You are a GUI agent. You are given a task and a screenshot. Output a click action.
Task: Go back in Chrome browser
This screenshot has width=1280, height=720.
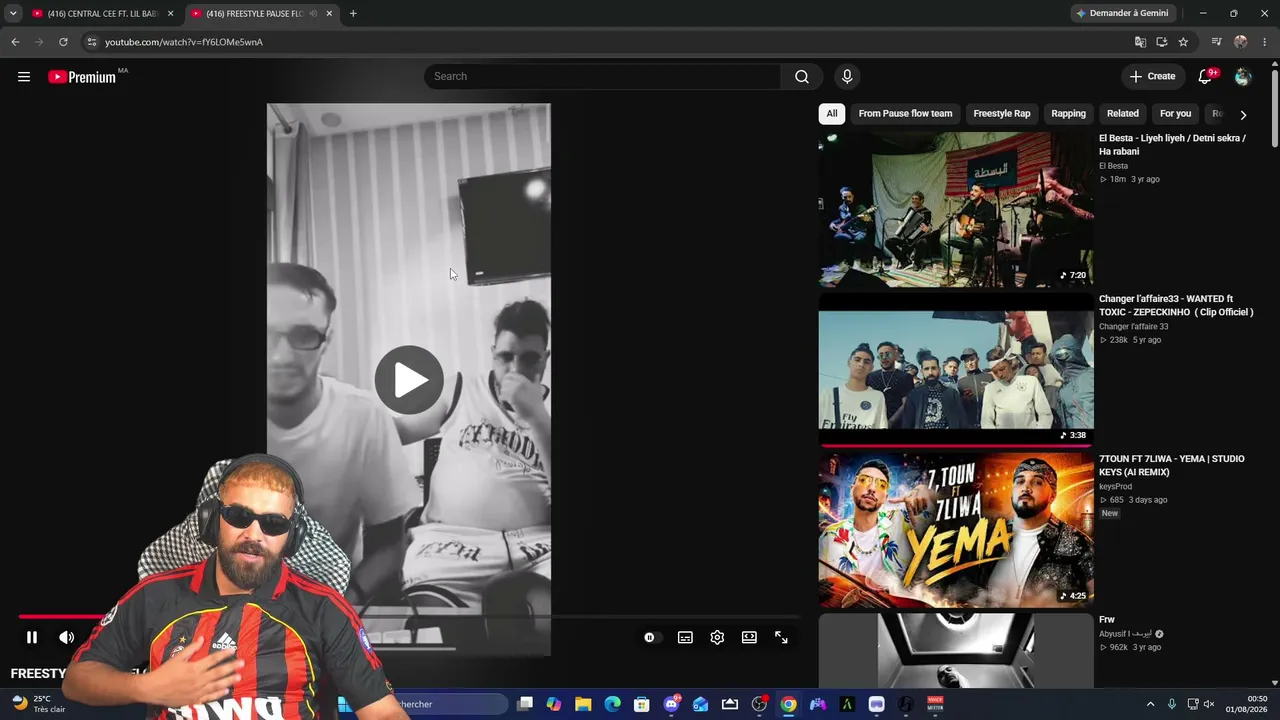pyautogui.click(x=15, y=42)
